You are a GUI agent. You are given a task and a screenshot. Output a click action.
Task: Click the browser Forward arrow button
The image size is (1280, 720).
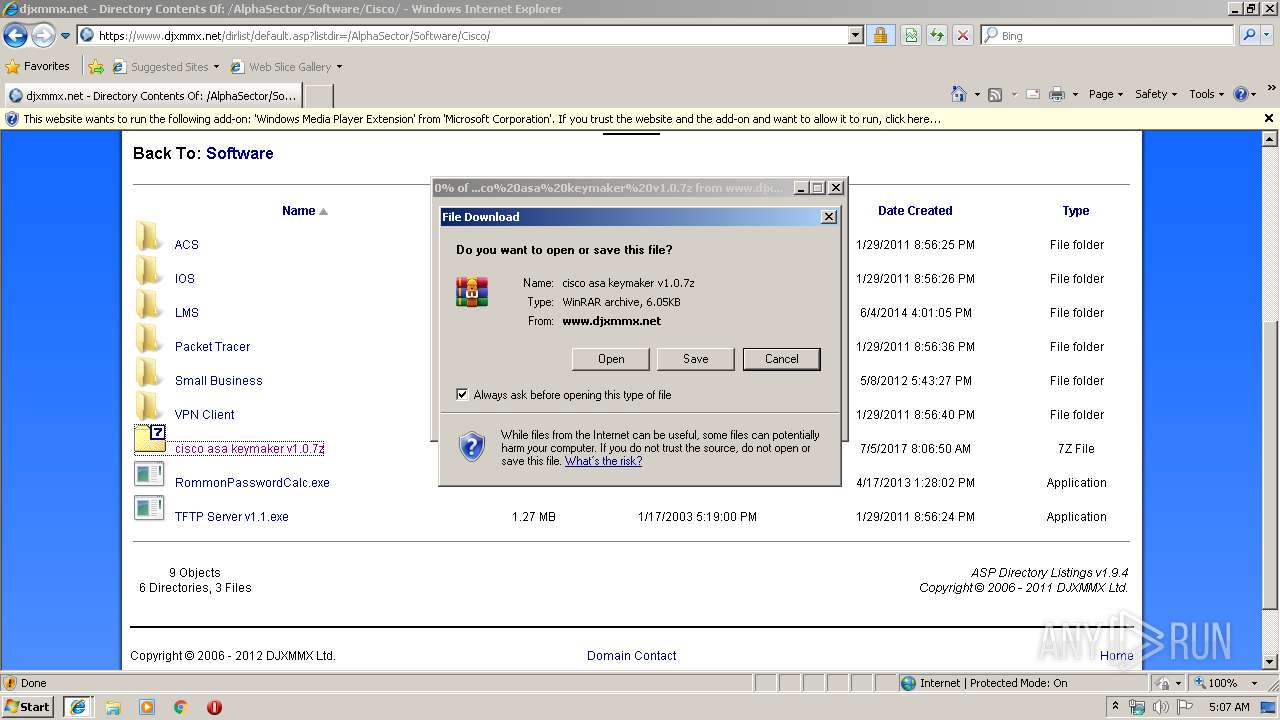43,36
